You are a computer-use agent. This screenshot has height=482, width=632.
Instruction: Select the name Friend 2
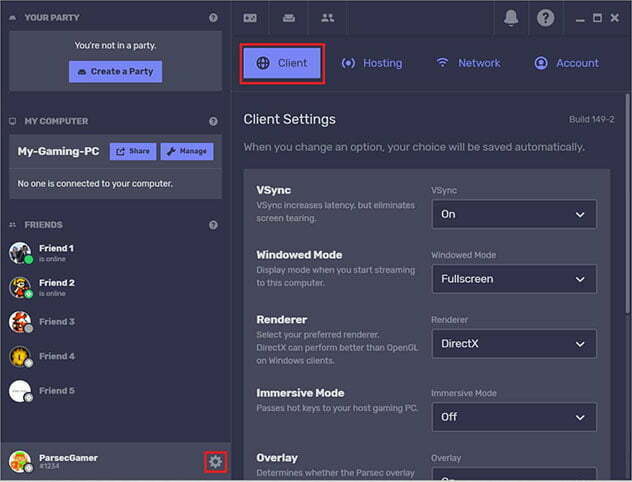pos(57,283)
